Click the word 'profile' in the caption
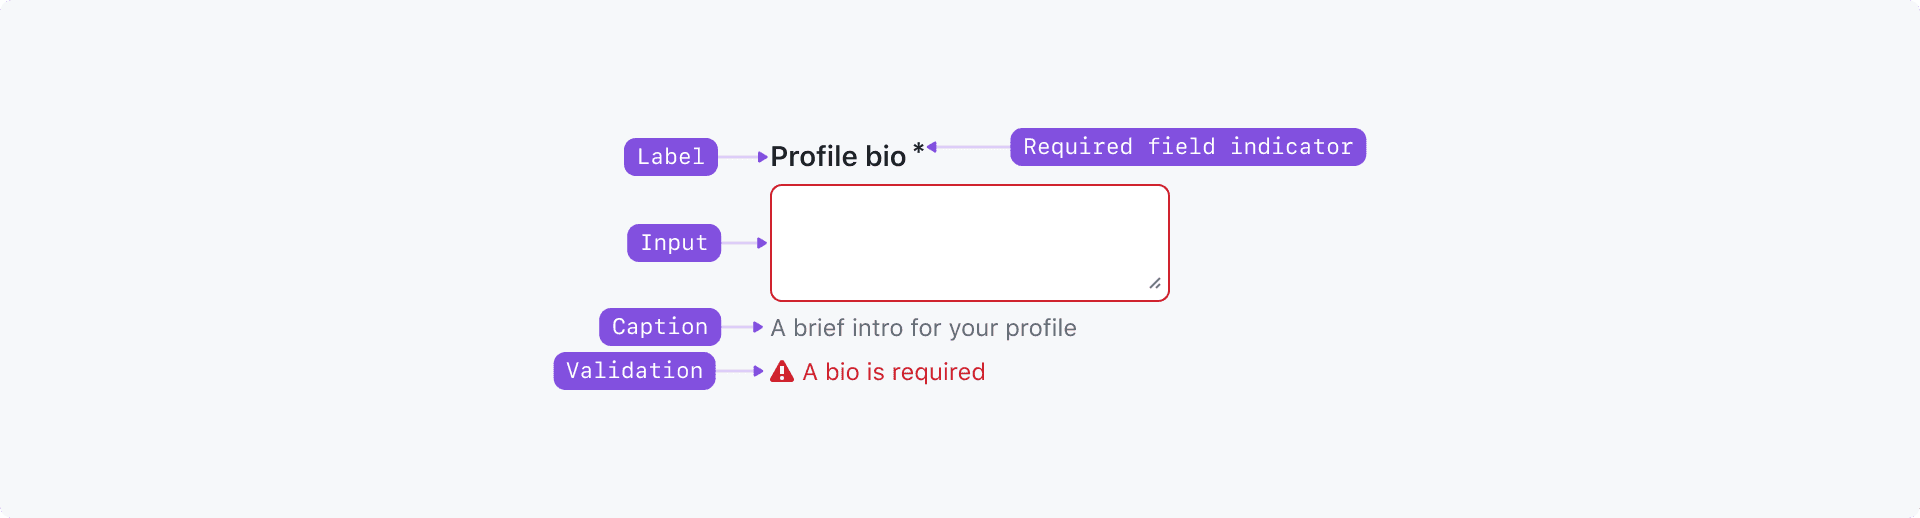The image size is (1920, 518). [x=1040, y=328]
